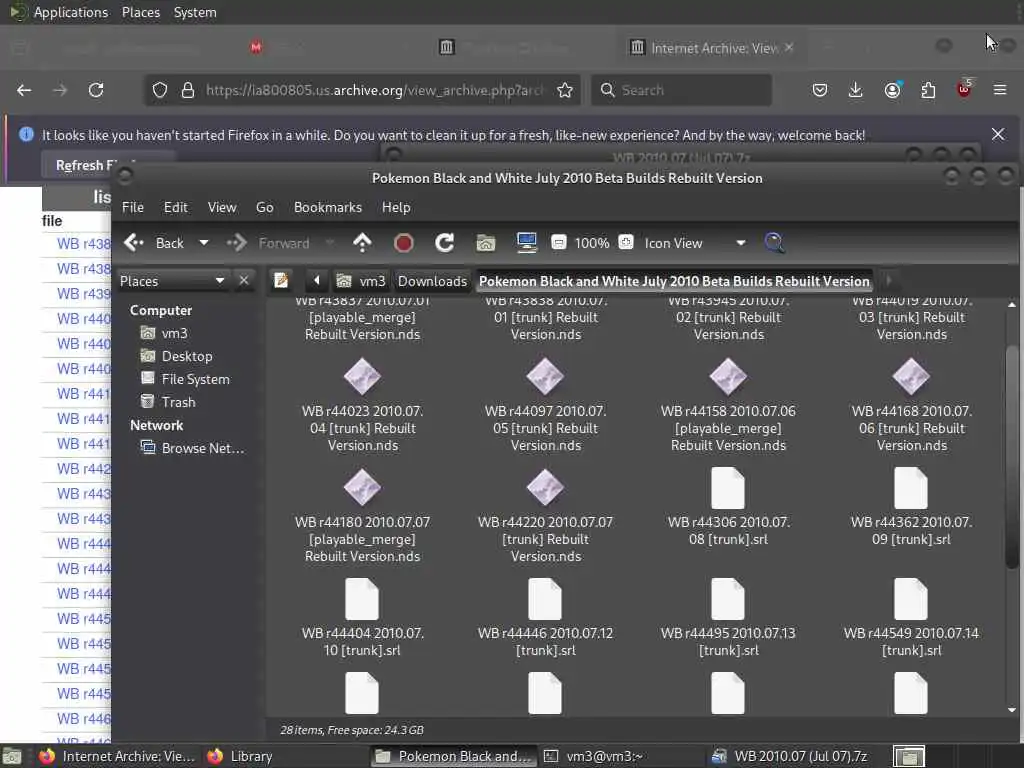Select the WB r44549 2010.07.14 srl file icon
The image size is (1024, 768).
click(x=911, y=599)
